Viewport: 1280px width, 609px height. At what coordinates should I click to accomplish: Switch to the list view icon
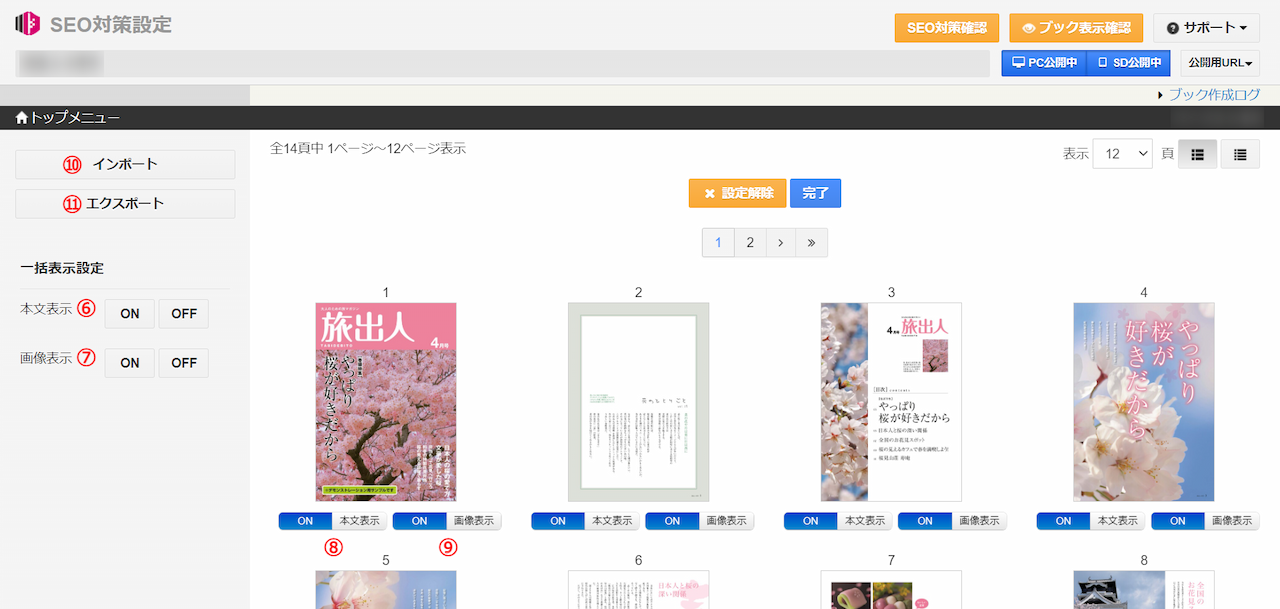coord(1240,153)
